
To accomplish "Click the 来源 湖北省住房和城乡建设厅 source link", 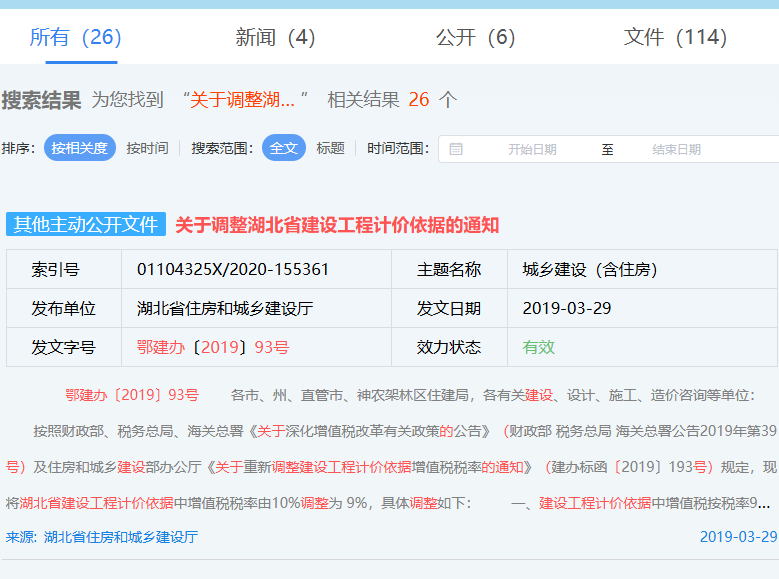I will pyautogui.click(x=101, y=537).
